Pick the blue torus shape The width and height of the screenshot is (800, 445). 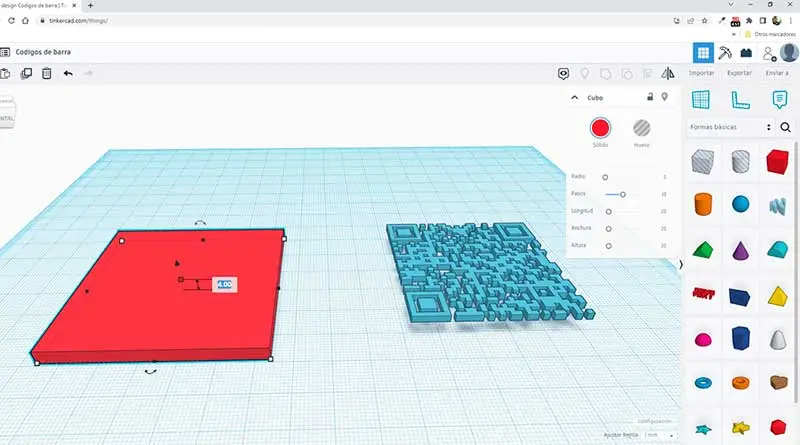pos(703,382)
